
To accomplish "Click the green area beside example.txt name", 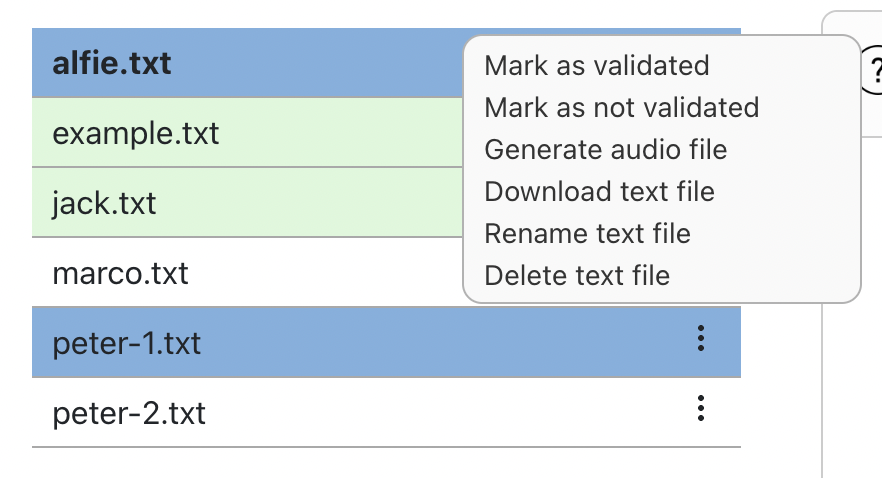I will tap(340, 133).
